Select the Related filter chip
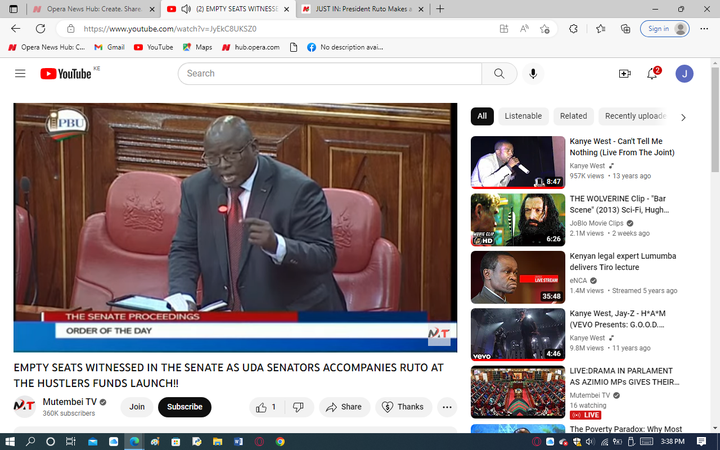 [573, 116]
